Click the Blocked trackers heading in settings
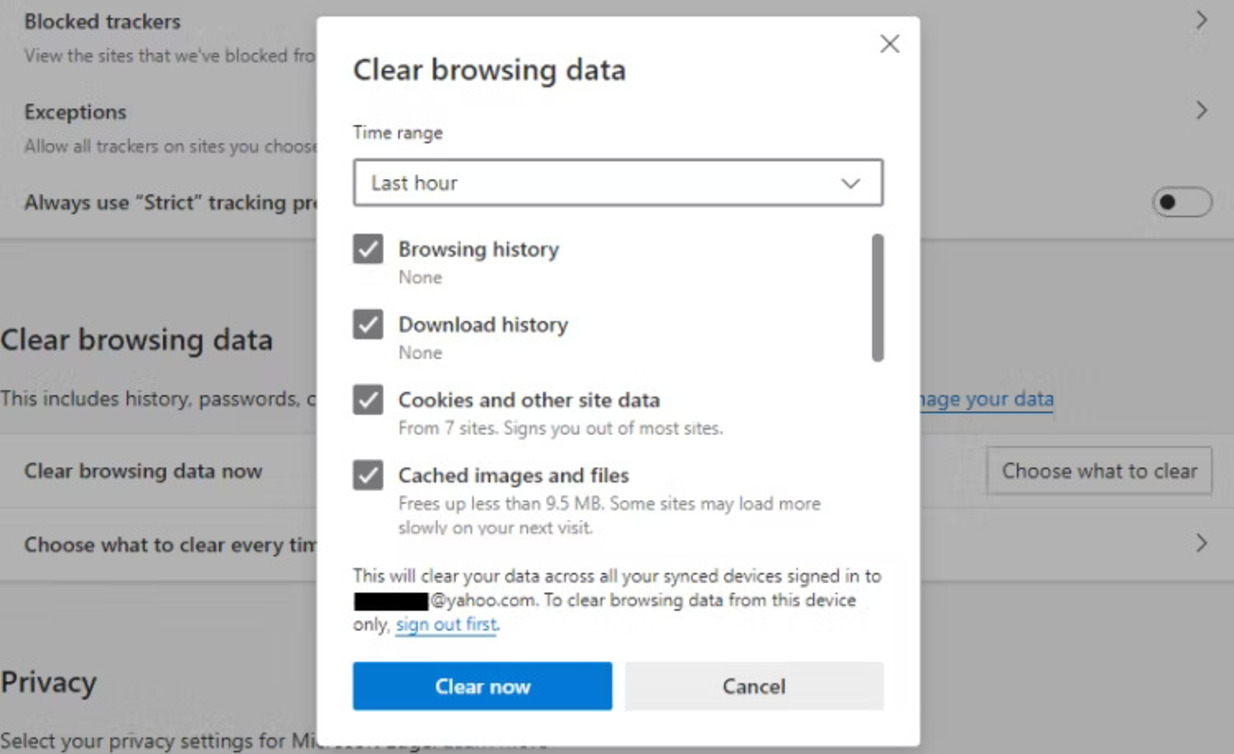This screenshot has height=754, width=1234. 102,21
